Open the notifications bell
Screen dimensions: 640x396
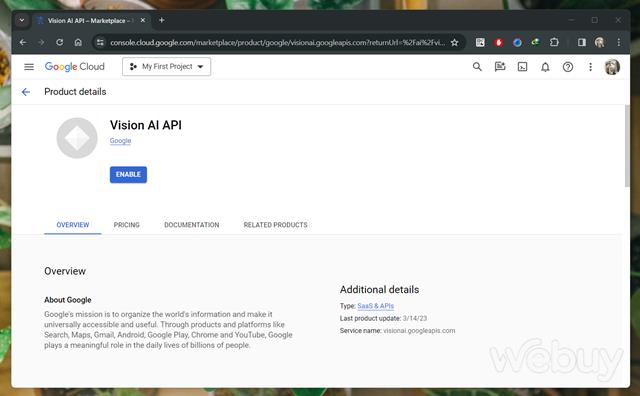(545, 67)
